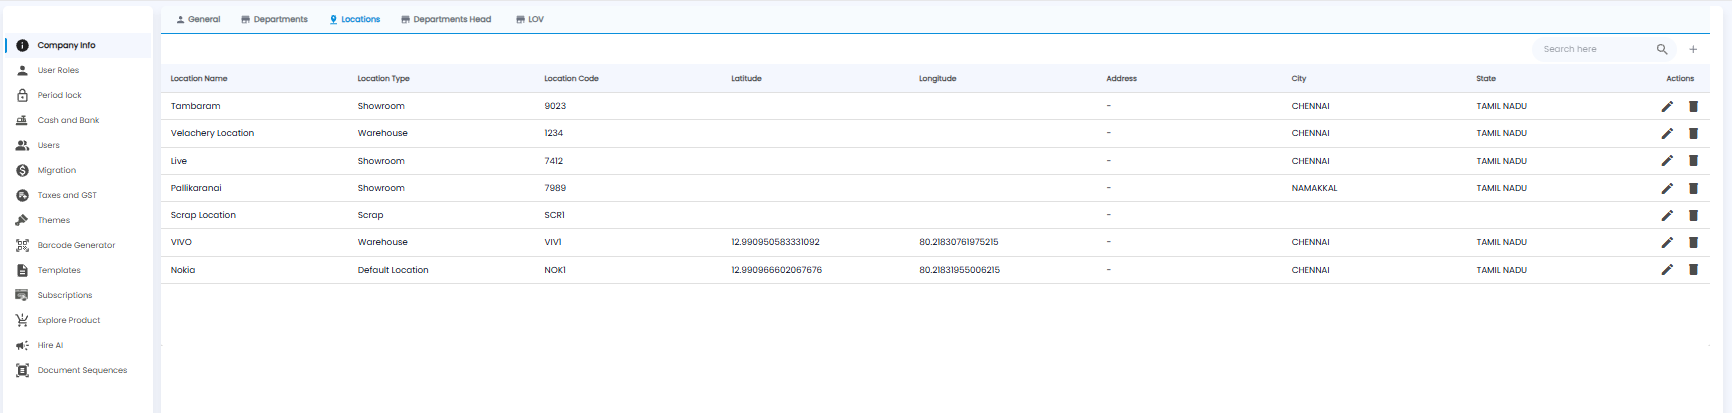Click longitude value 80.21831955006215

click(959, 270)
